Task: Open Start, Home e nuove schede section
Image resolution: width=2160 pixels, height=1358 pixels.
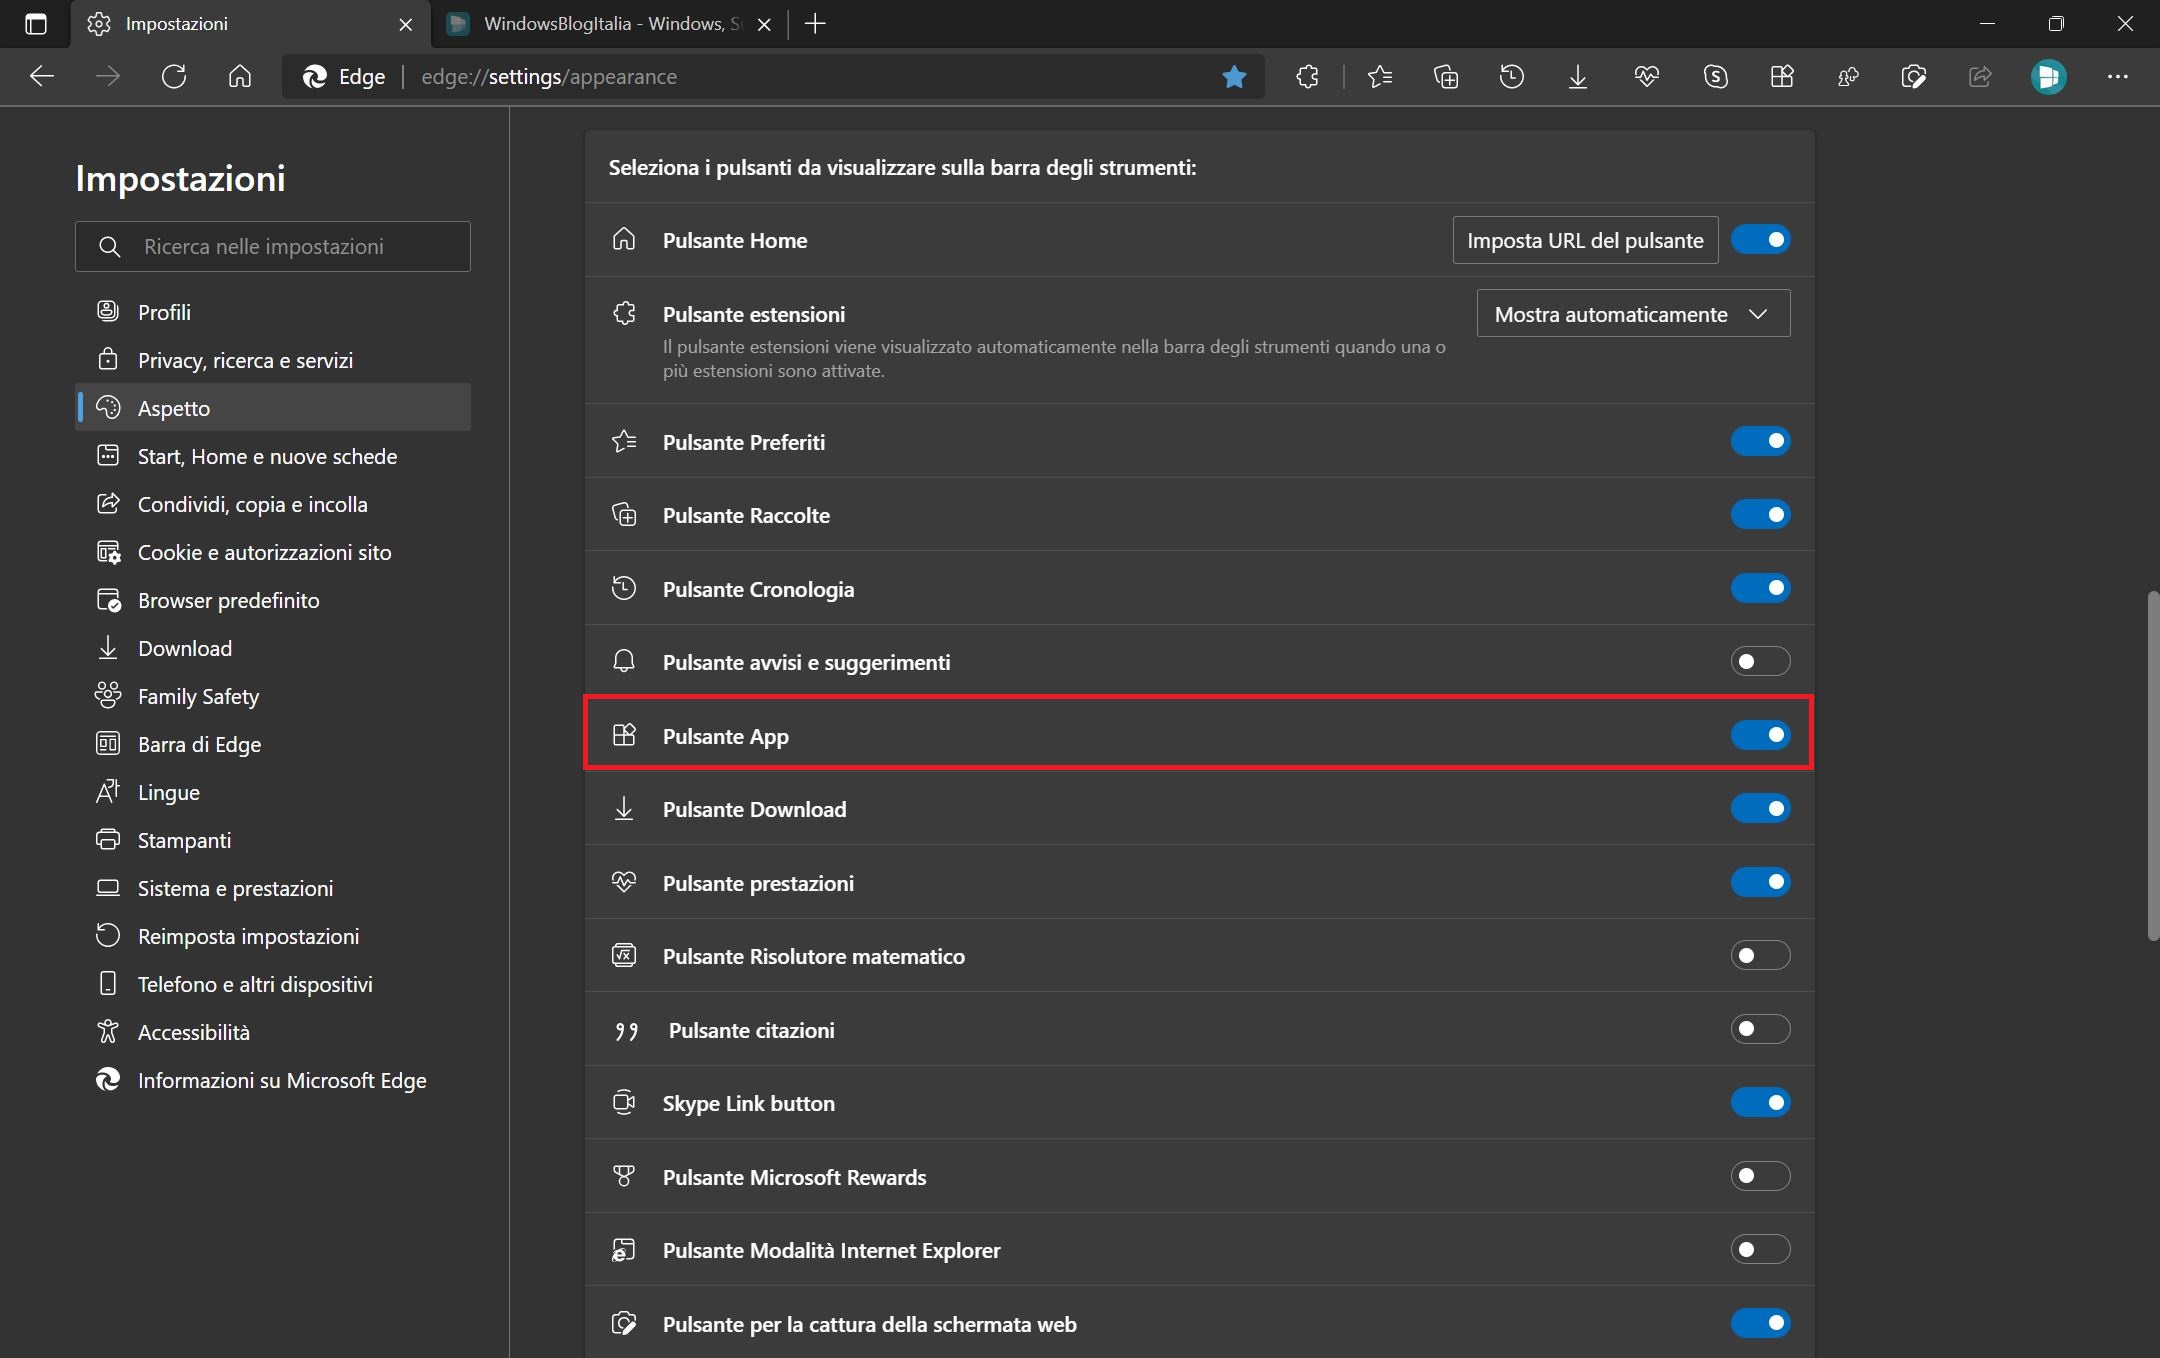Action: pos(273,456)
